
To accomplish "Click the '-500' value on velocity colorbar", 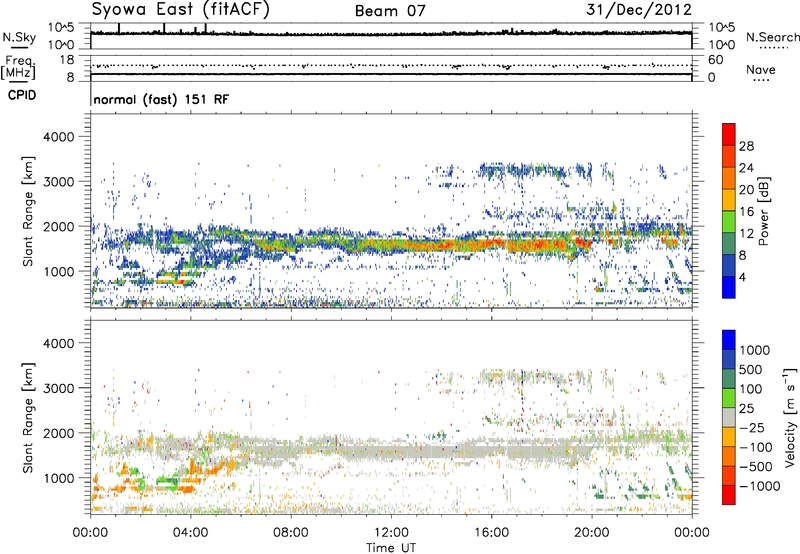I will 758,467.
